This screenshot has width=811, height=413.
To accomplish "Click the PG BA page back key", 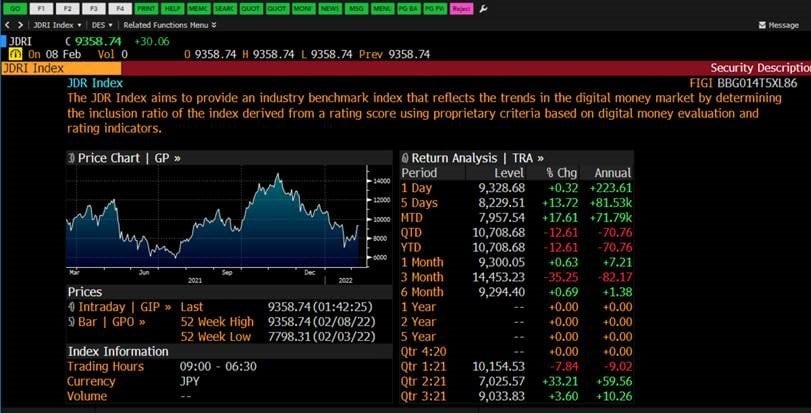I will (x=409, y=9).
